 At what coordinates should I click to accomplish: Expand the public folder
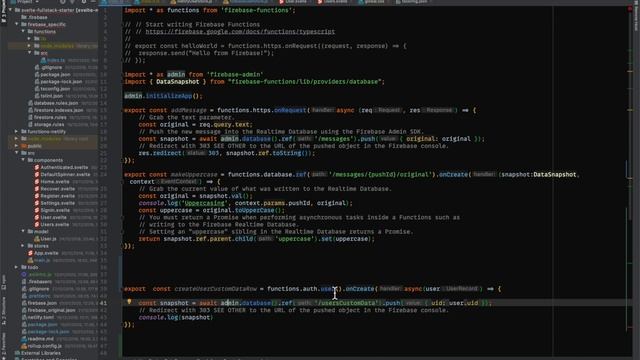click(17, 146)
